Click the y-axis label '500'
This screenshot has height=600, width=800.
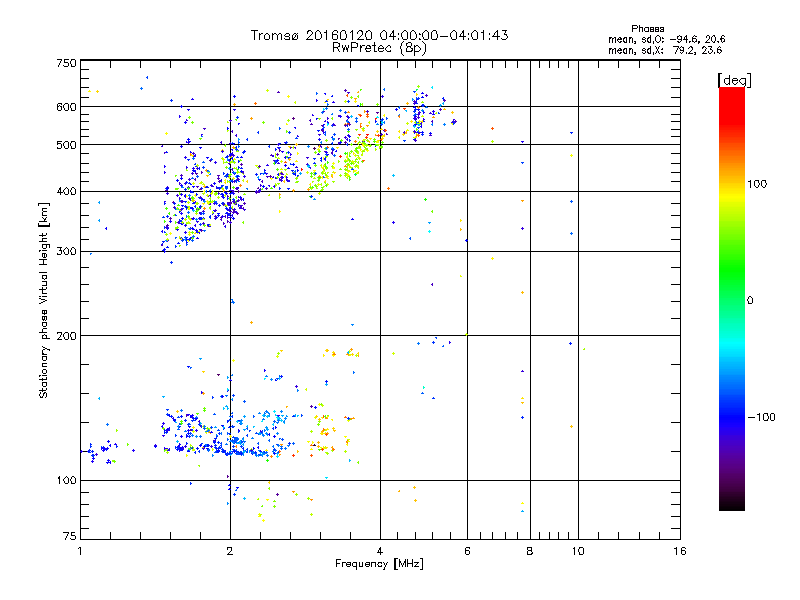click(x=66, y=145)
